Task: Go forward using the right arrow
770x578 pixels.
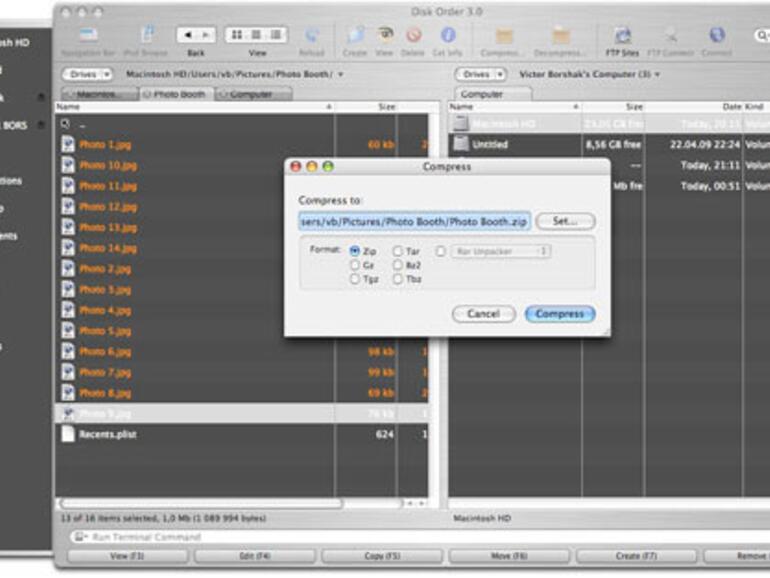Action: tap(206, 35)
